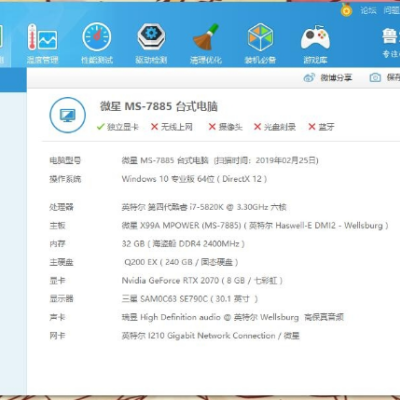Click the gold medal icon at top
This screenshot has width=400, height=400.
pos(347,10)
